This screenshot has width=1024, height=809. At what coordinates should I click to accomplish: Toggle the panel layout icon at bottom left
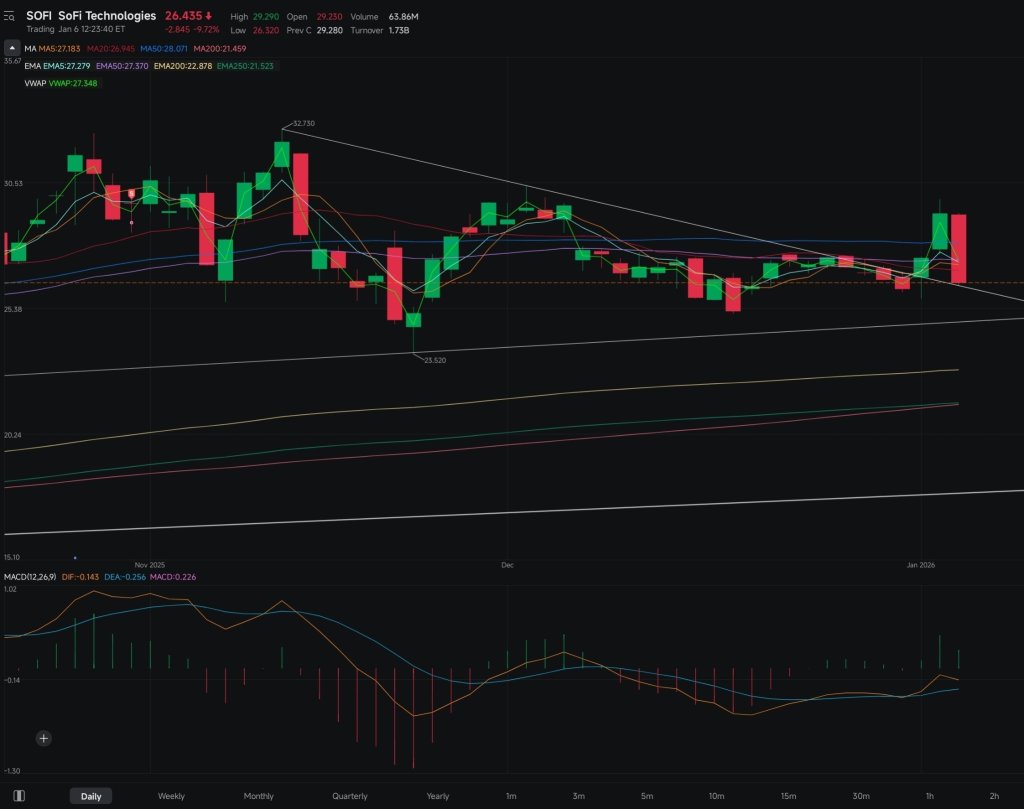pos(19,795)
